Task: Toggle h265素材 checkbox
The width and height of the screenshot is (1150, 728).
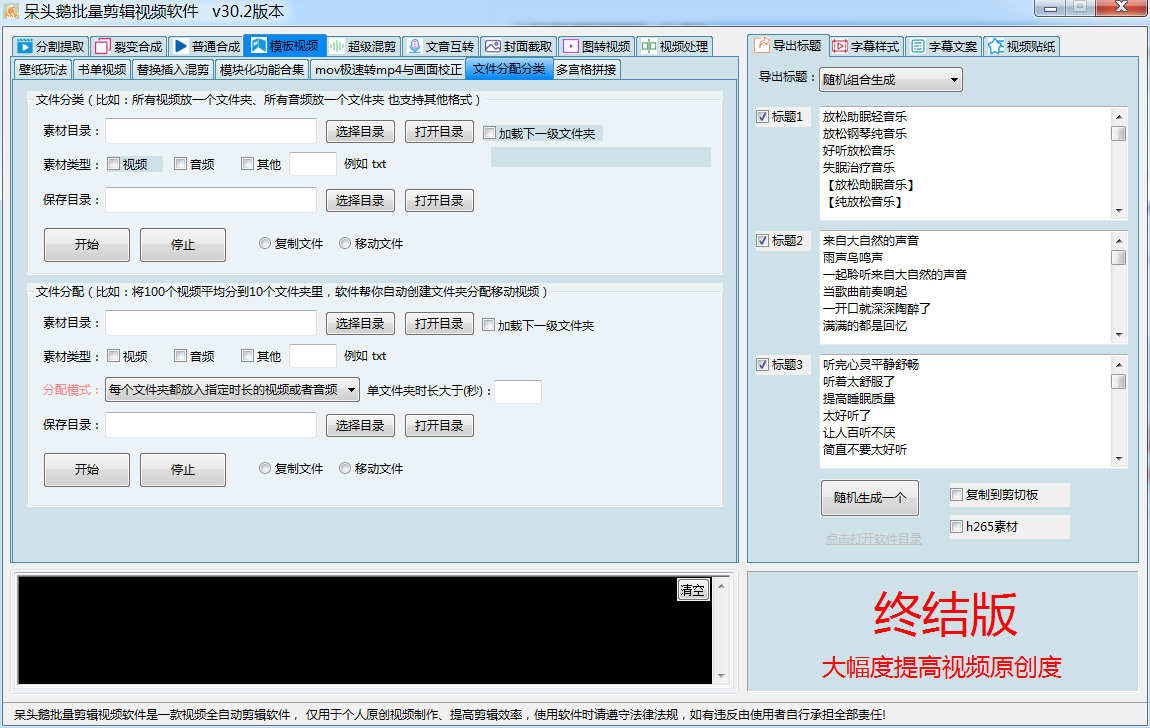Action: 956,526
